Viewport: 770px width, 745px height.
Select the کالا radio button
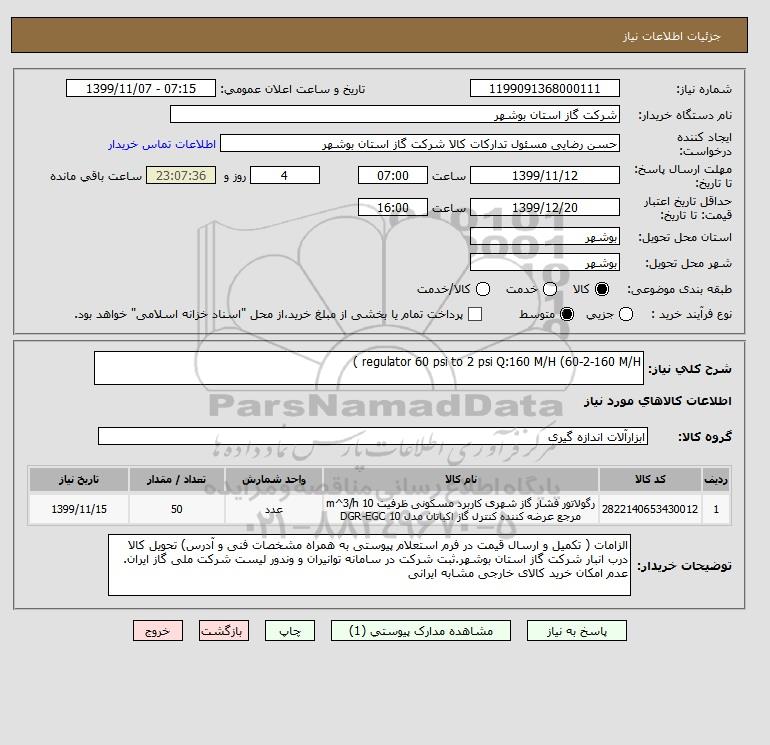click(602, 289)
